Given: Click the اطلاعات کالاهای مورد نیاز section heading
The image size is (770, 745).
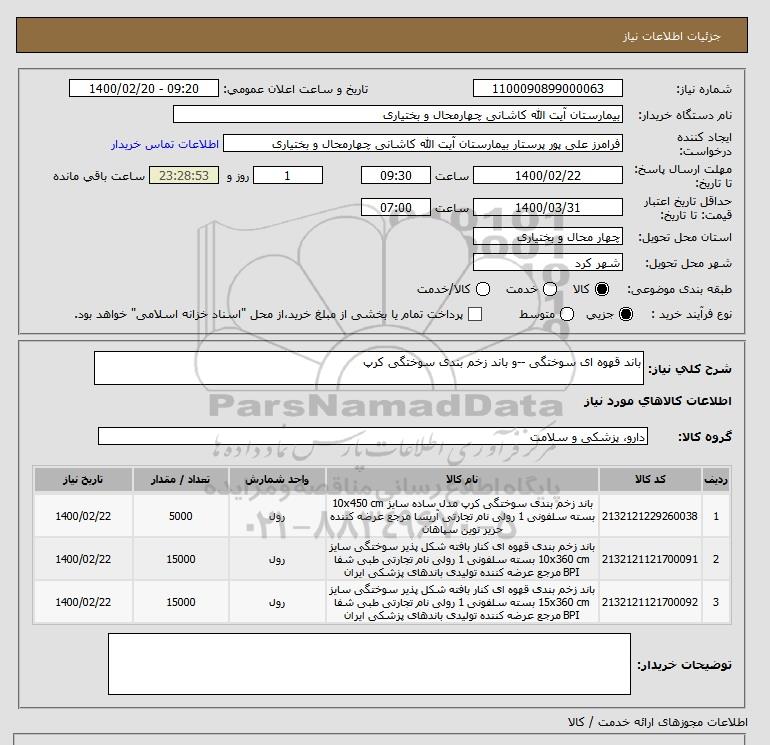Looking at the screenshot, I should point(658,401).
